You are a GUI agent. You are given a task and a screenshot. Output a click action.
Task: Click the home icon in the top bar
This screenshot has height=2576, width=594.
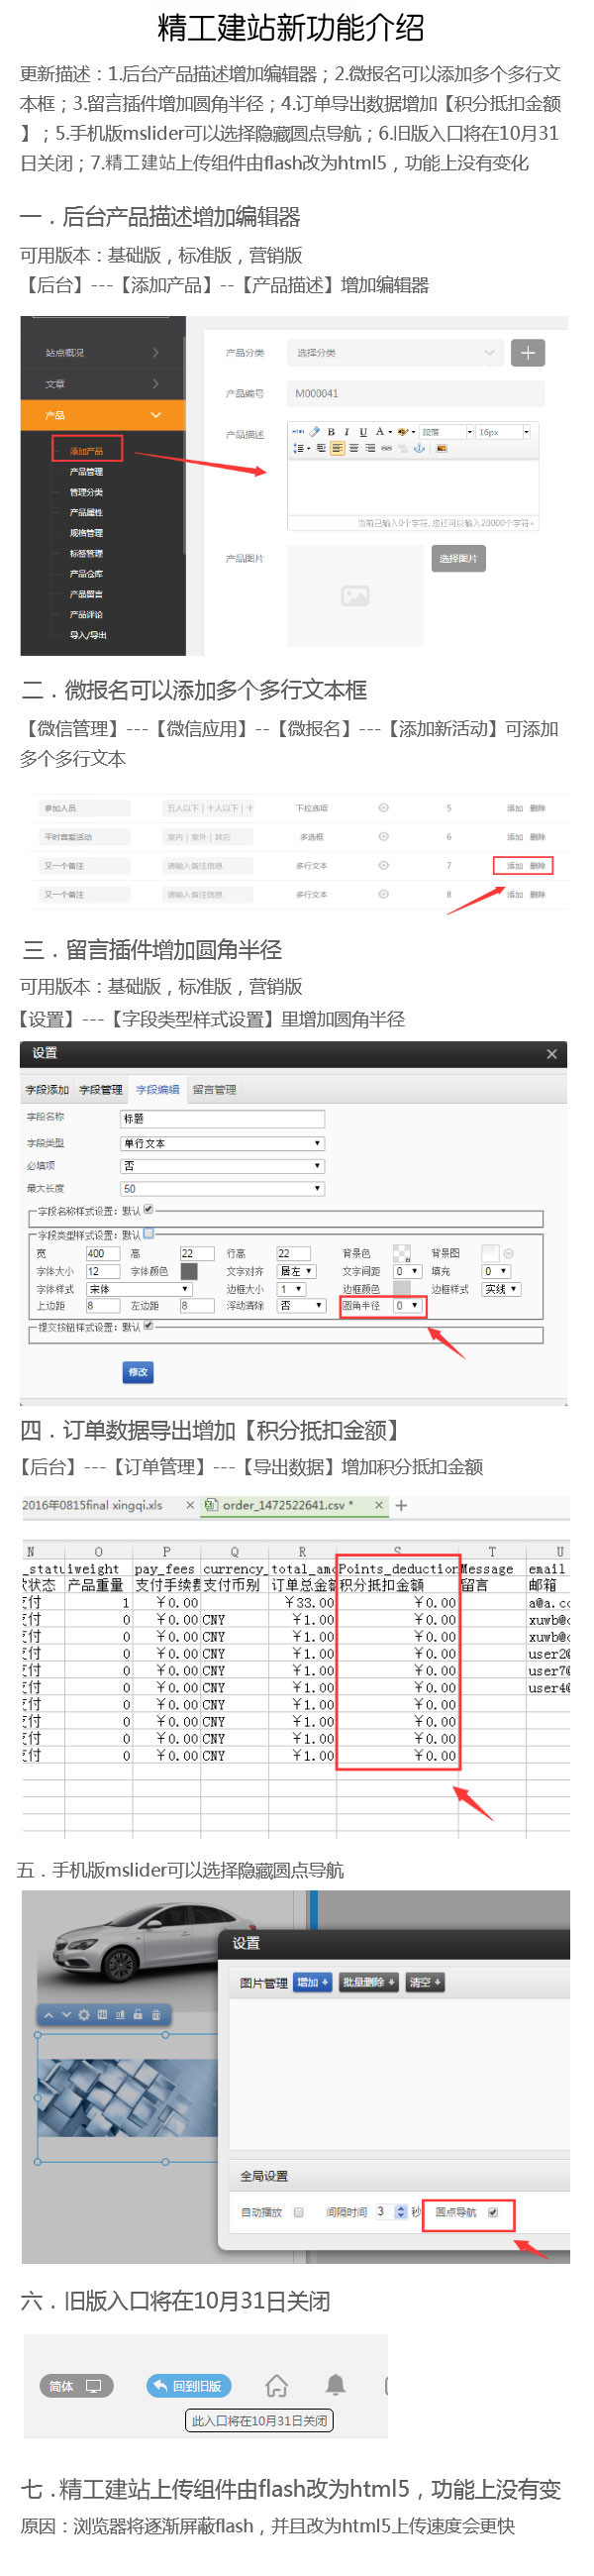[x=276, y=2386]
